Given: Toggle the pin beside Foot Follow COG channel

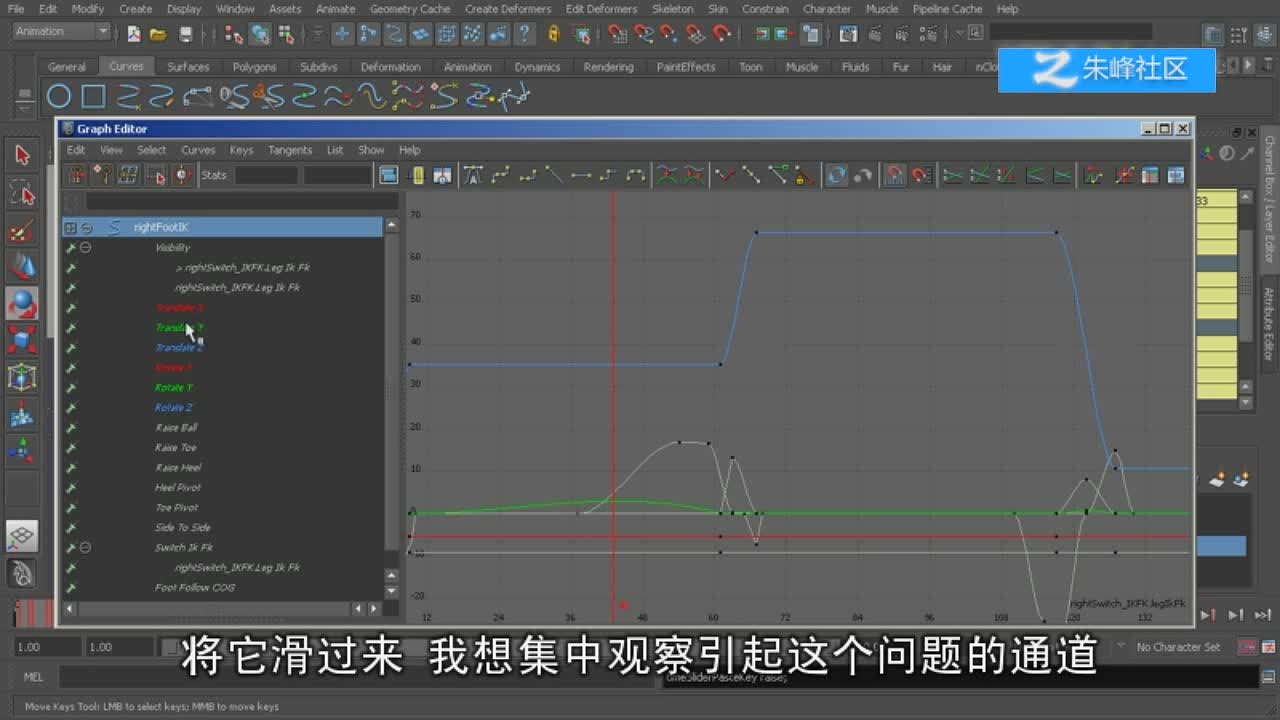Looking at the screenshot, I should tap(71, 588).
